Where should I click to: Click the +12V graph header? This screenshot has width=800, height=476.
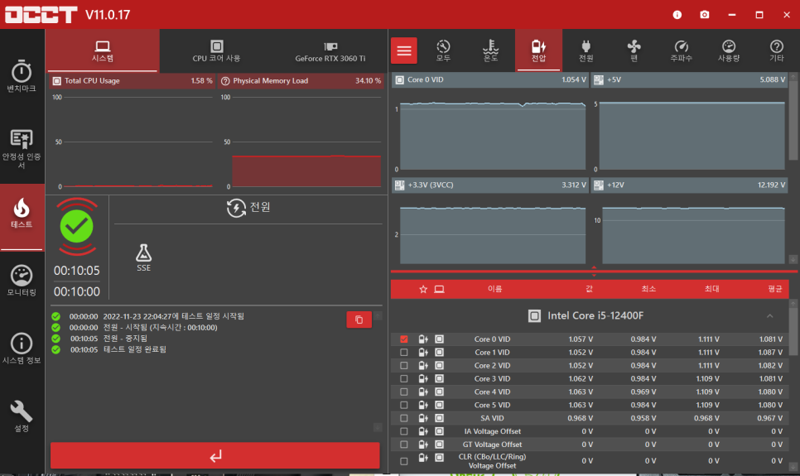click(x=689, y=185)
